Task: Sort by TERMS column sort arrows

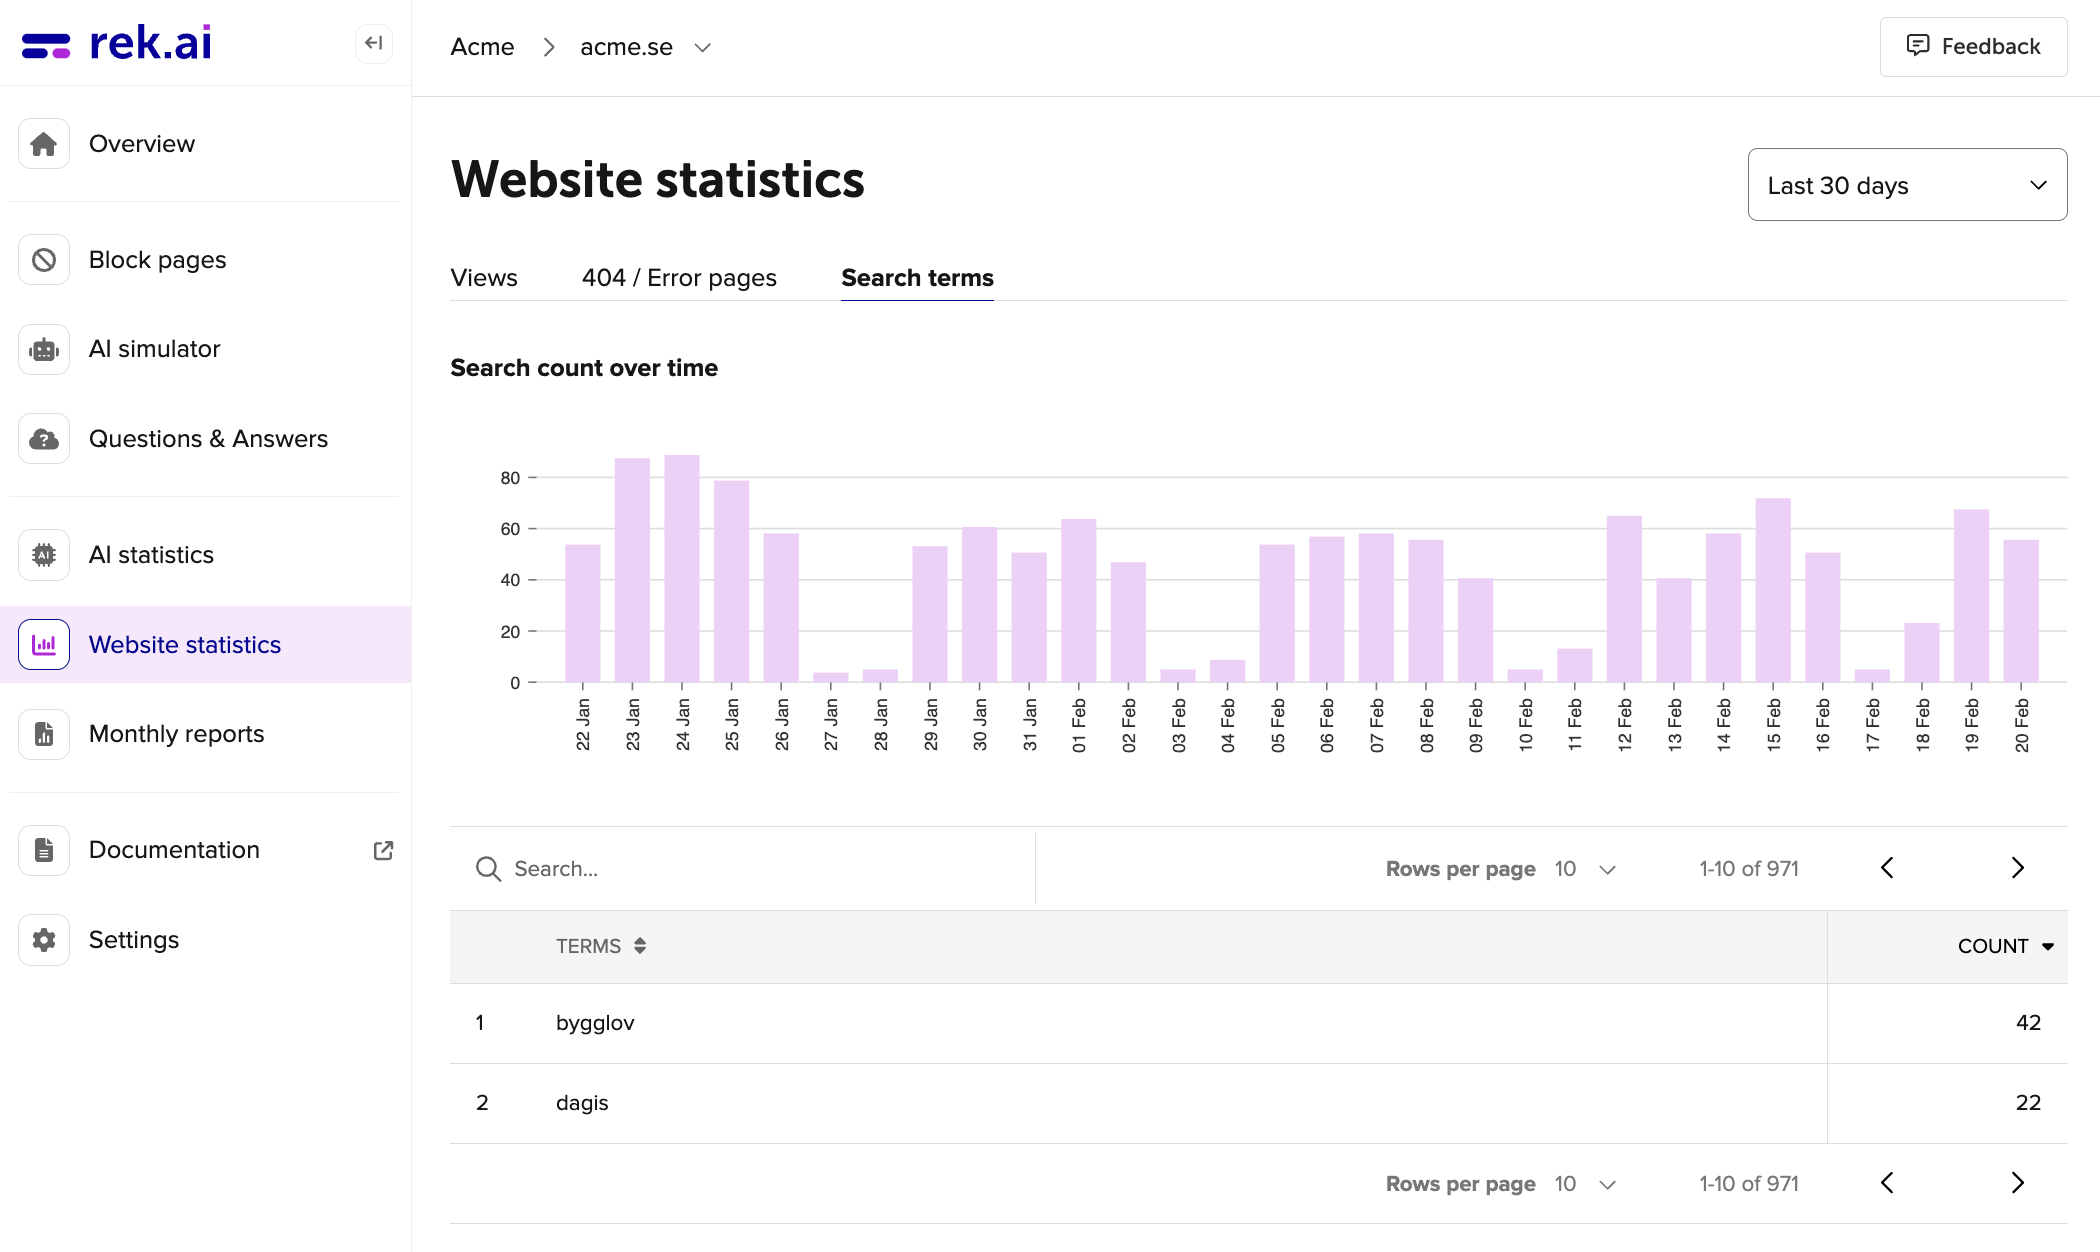Action: (640, 946)
